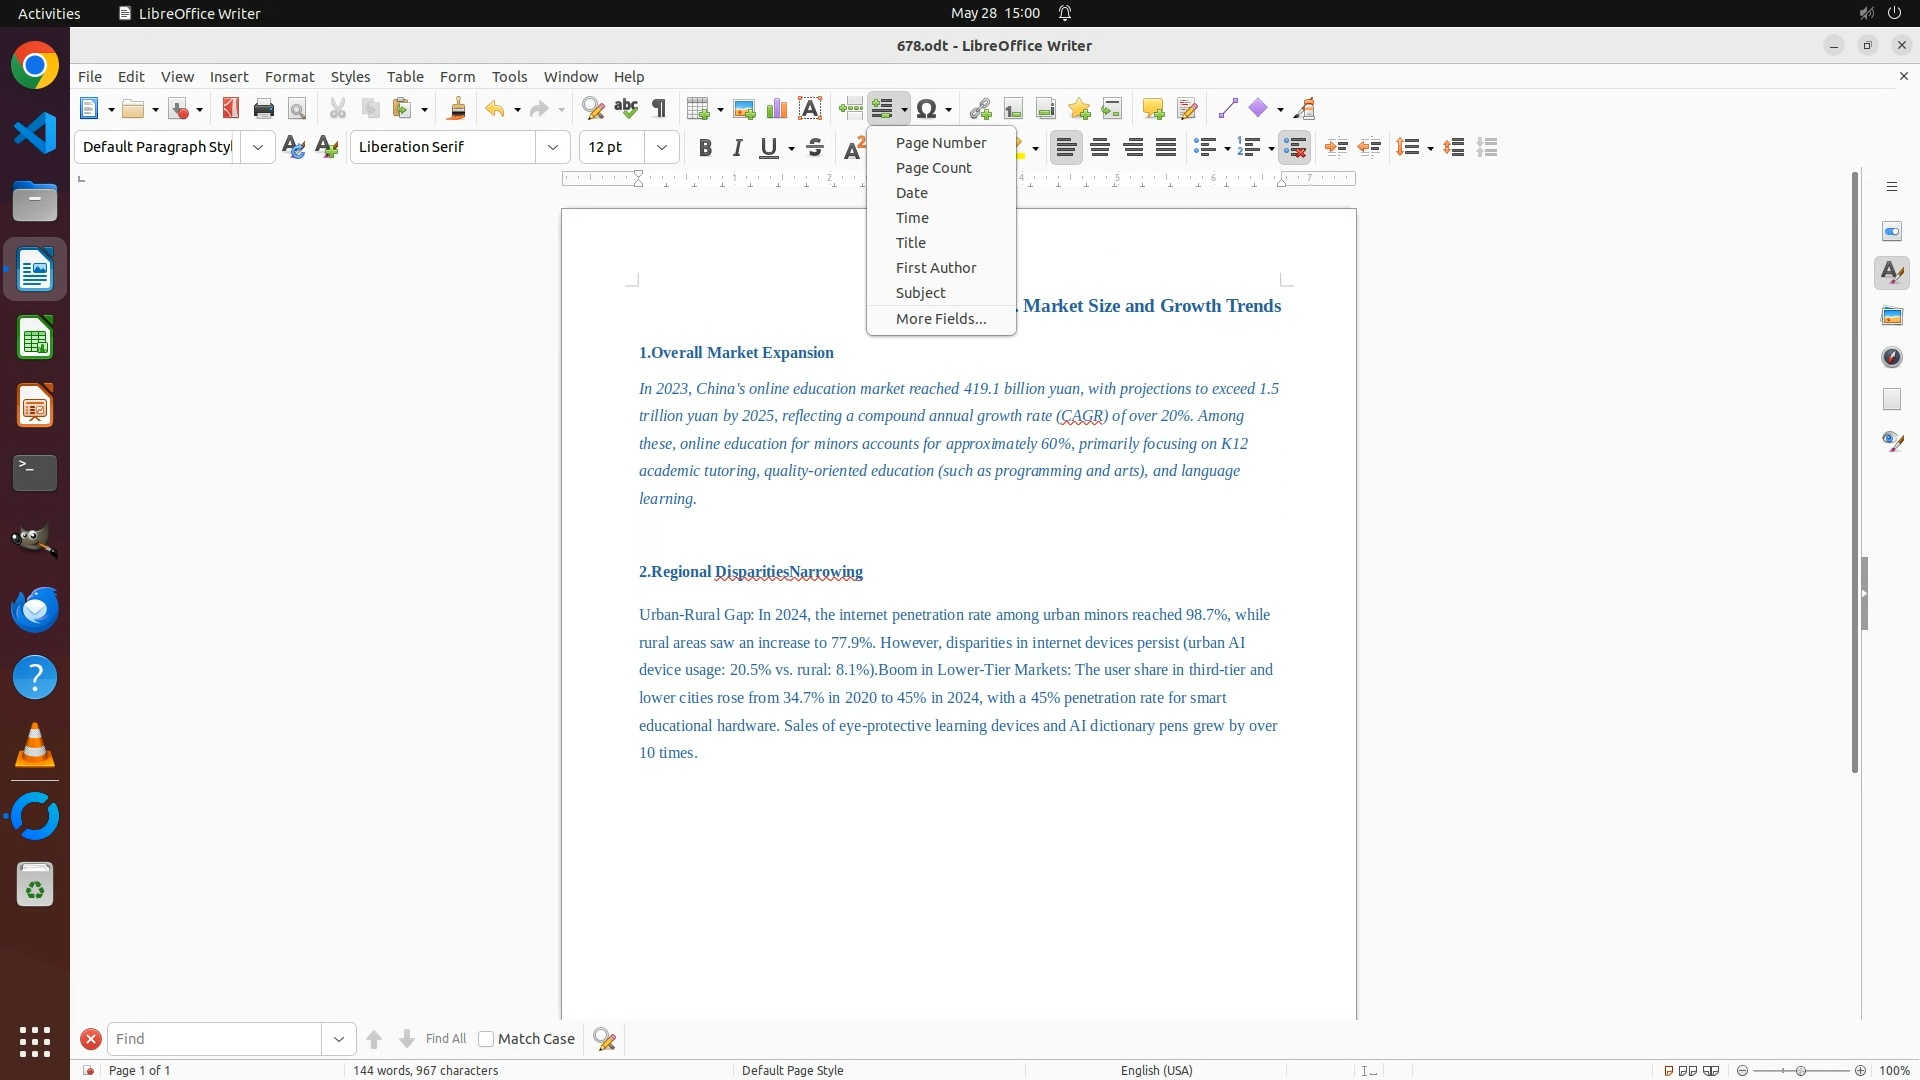Choose More Fields... menu entry
This screenshot has height=1080, width=1920.
tap(940, 319)
